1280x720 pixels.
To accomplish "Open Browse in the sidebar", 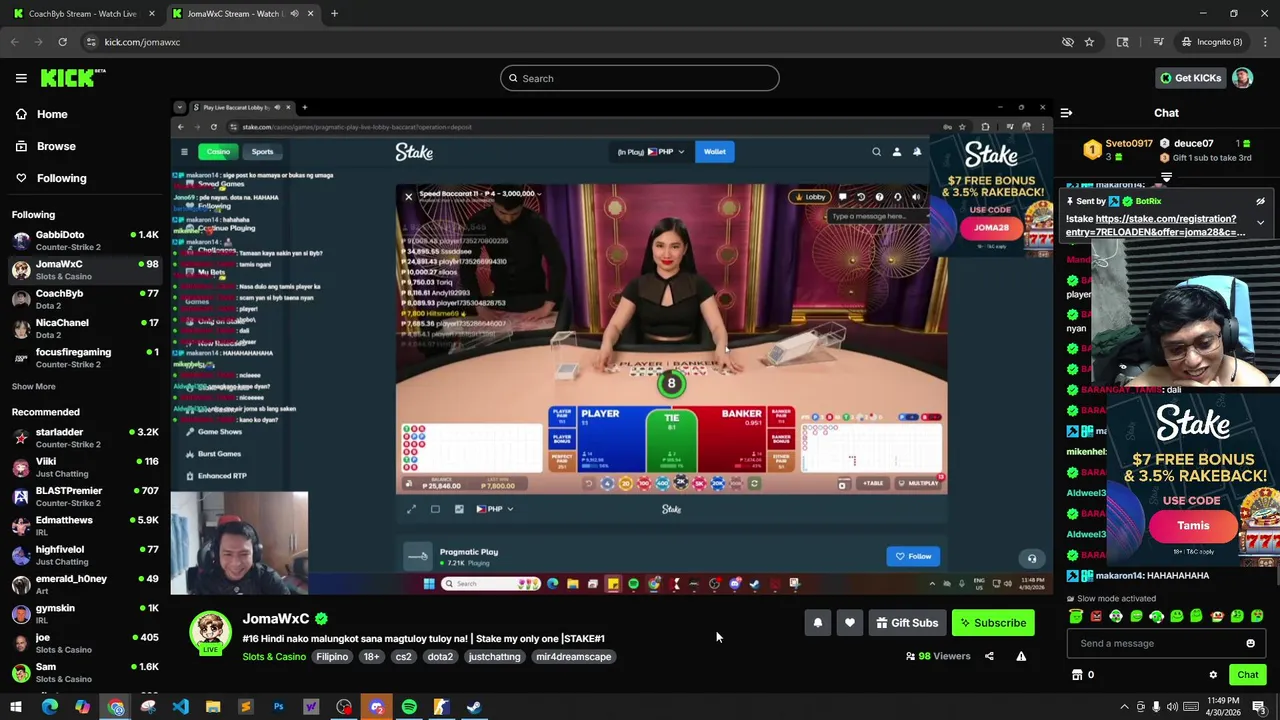I will pyautogui.click(x=56, y=146).
